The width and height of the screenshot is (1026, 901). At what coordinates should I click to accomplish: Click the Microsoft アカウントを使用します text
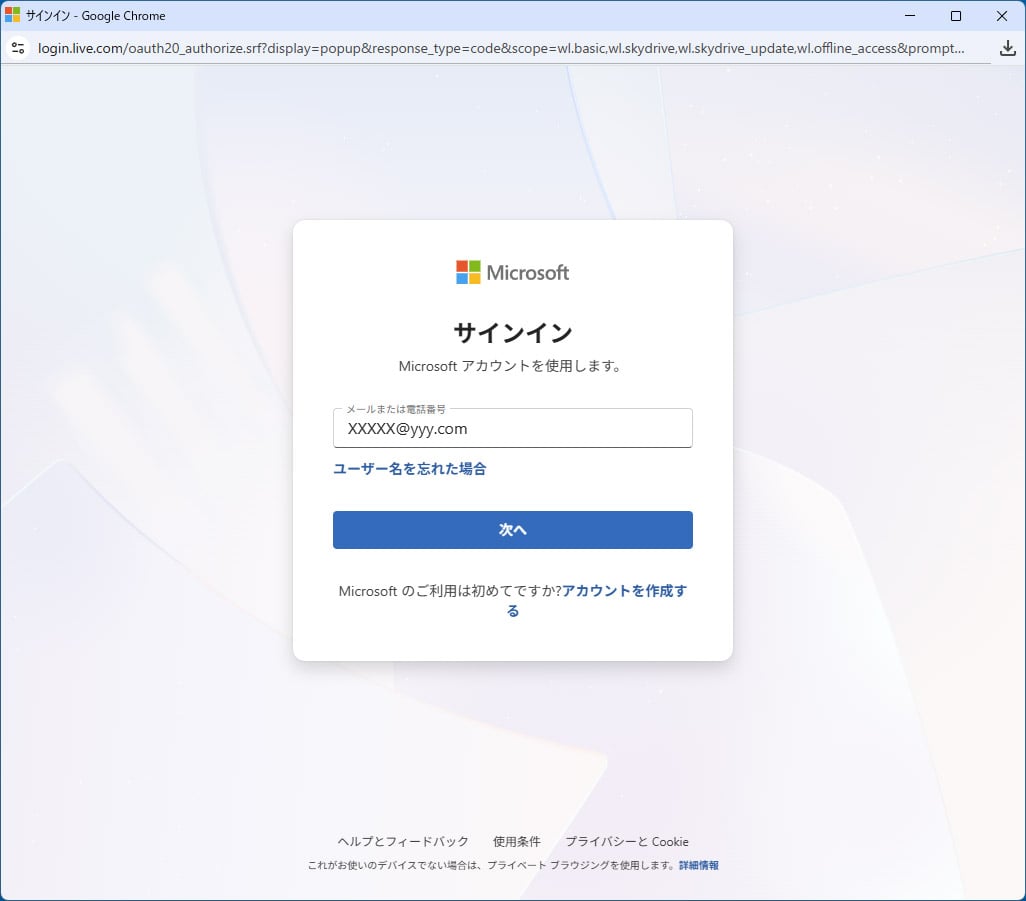510,366
